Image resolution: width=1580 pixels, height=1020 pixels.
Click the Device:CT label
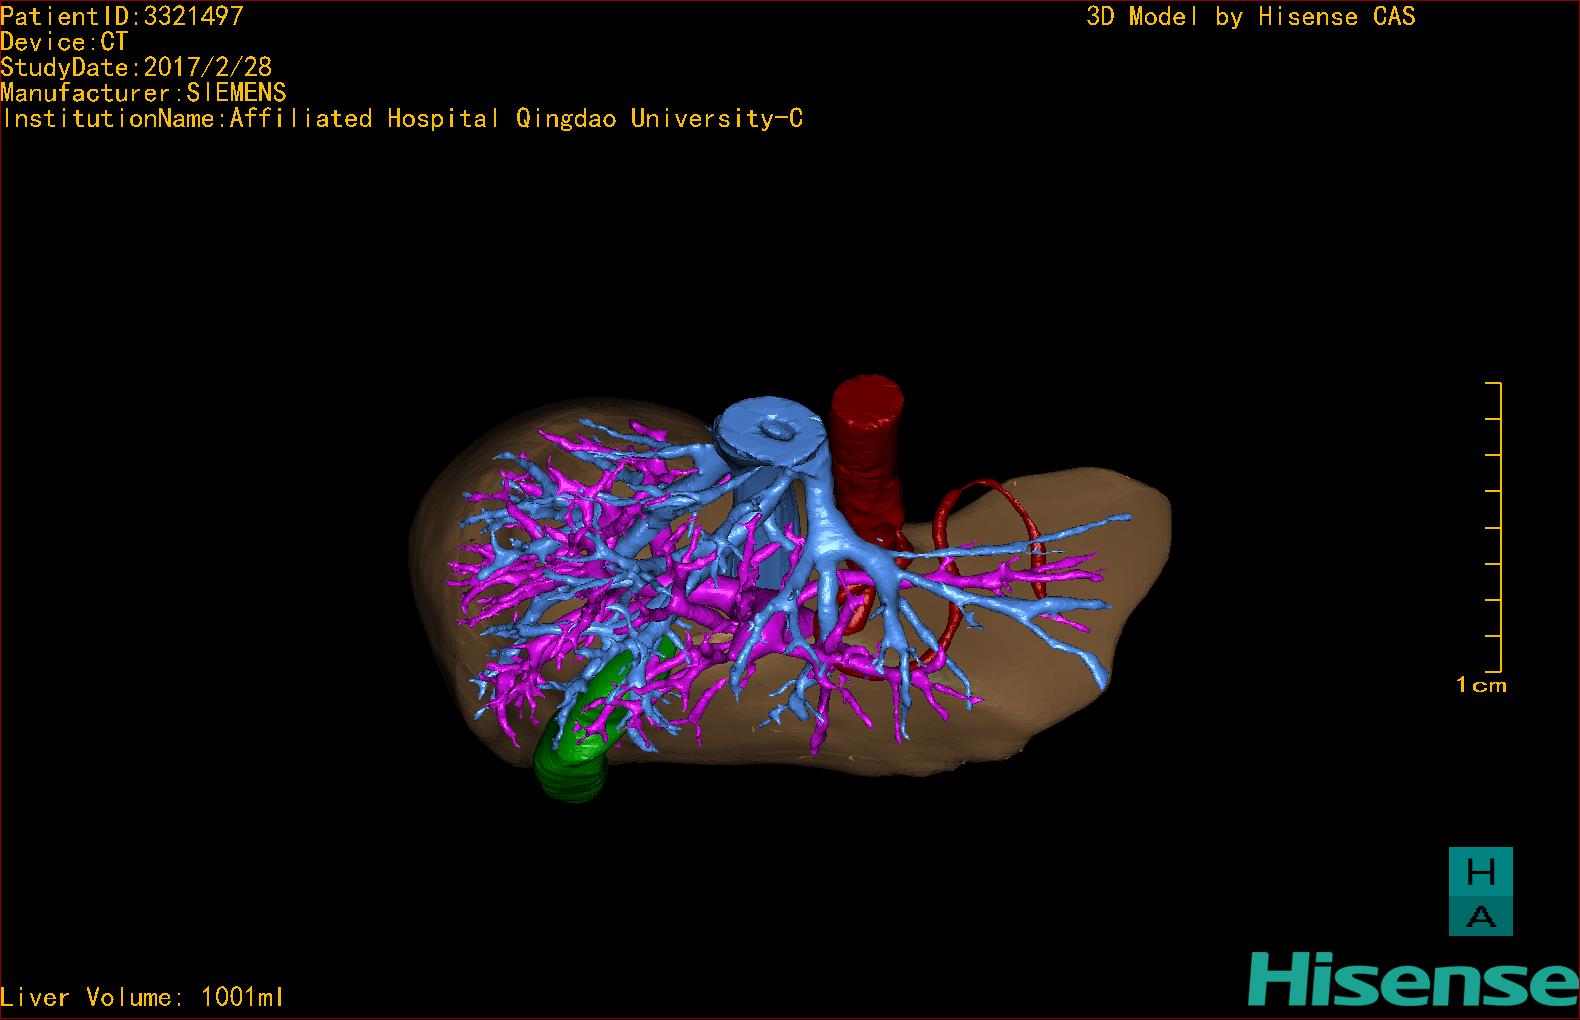(64, 42)
